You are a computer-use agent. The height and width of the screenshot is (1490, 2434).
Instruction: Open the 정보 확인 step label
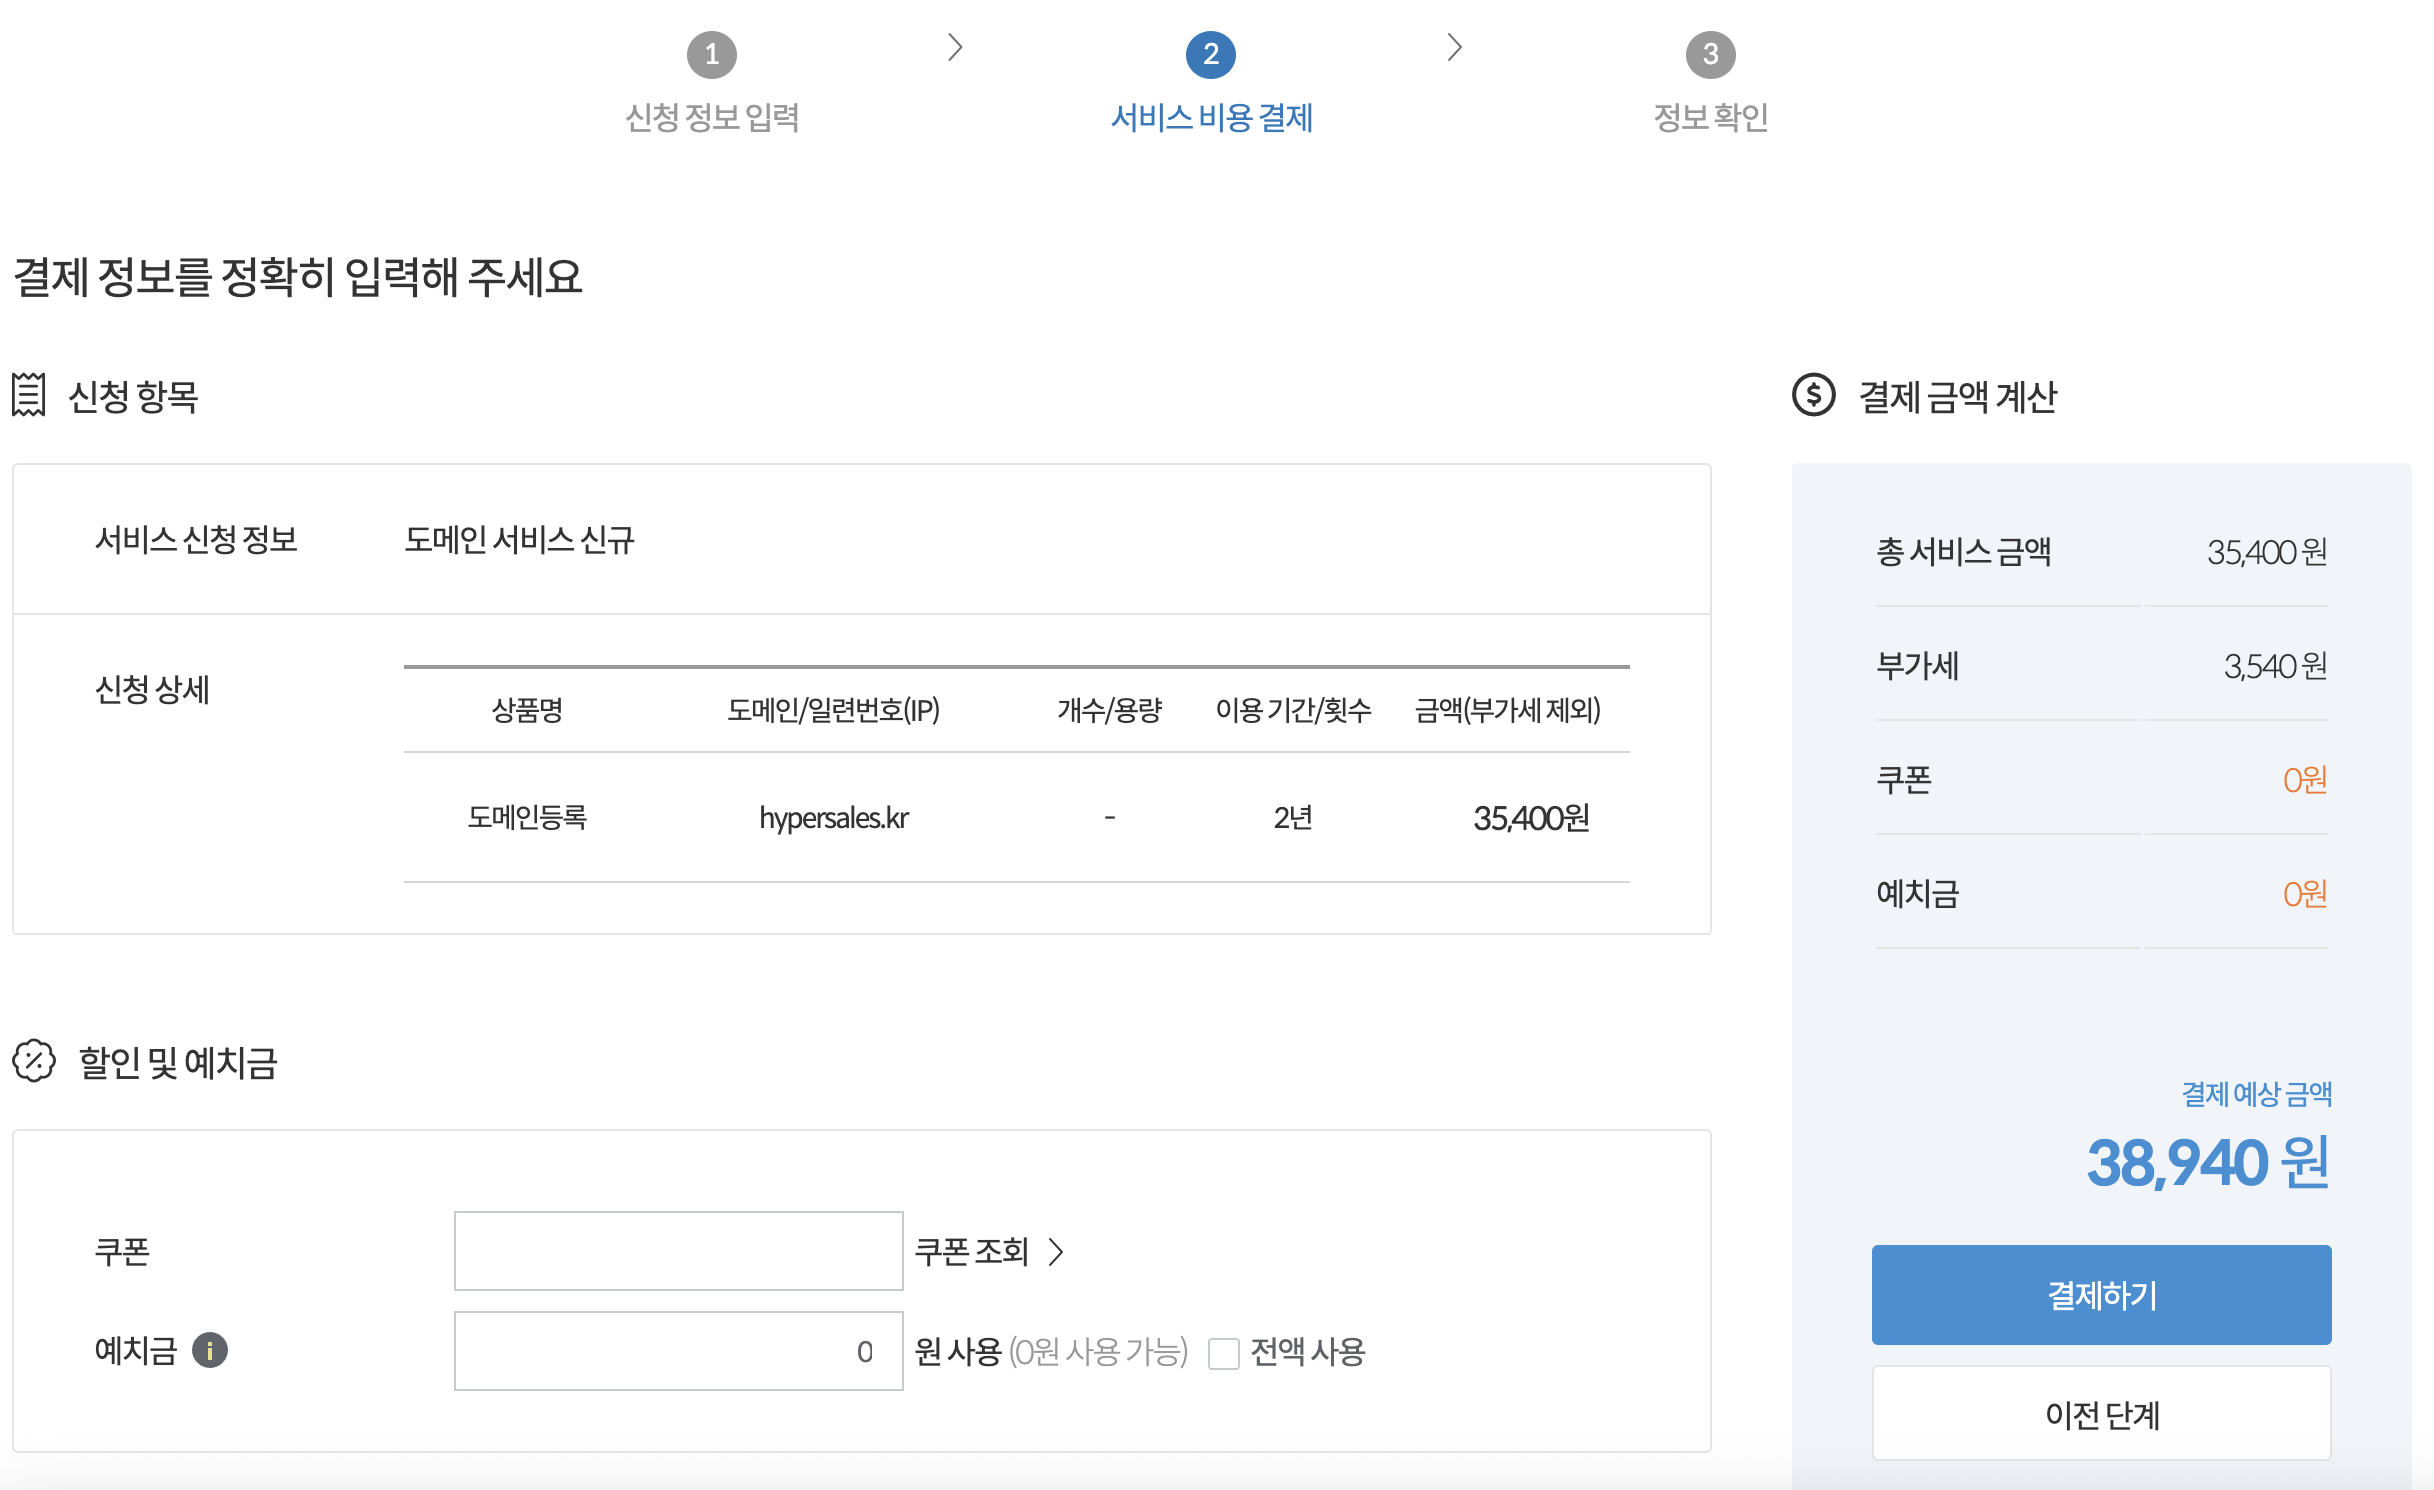tap(1711, 118)
